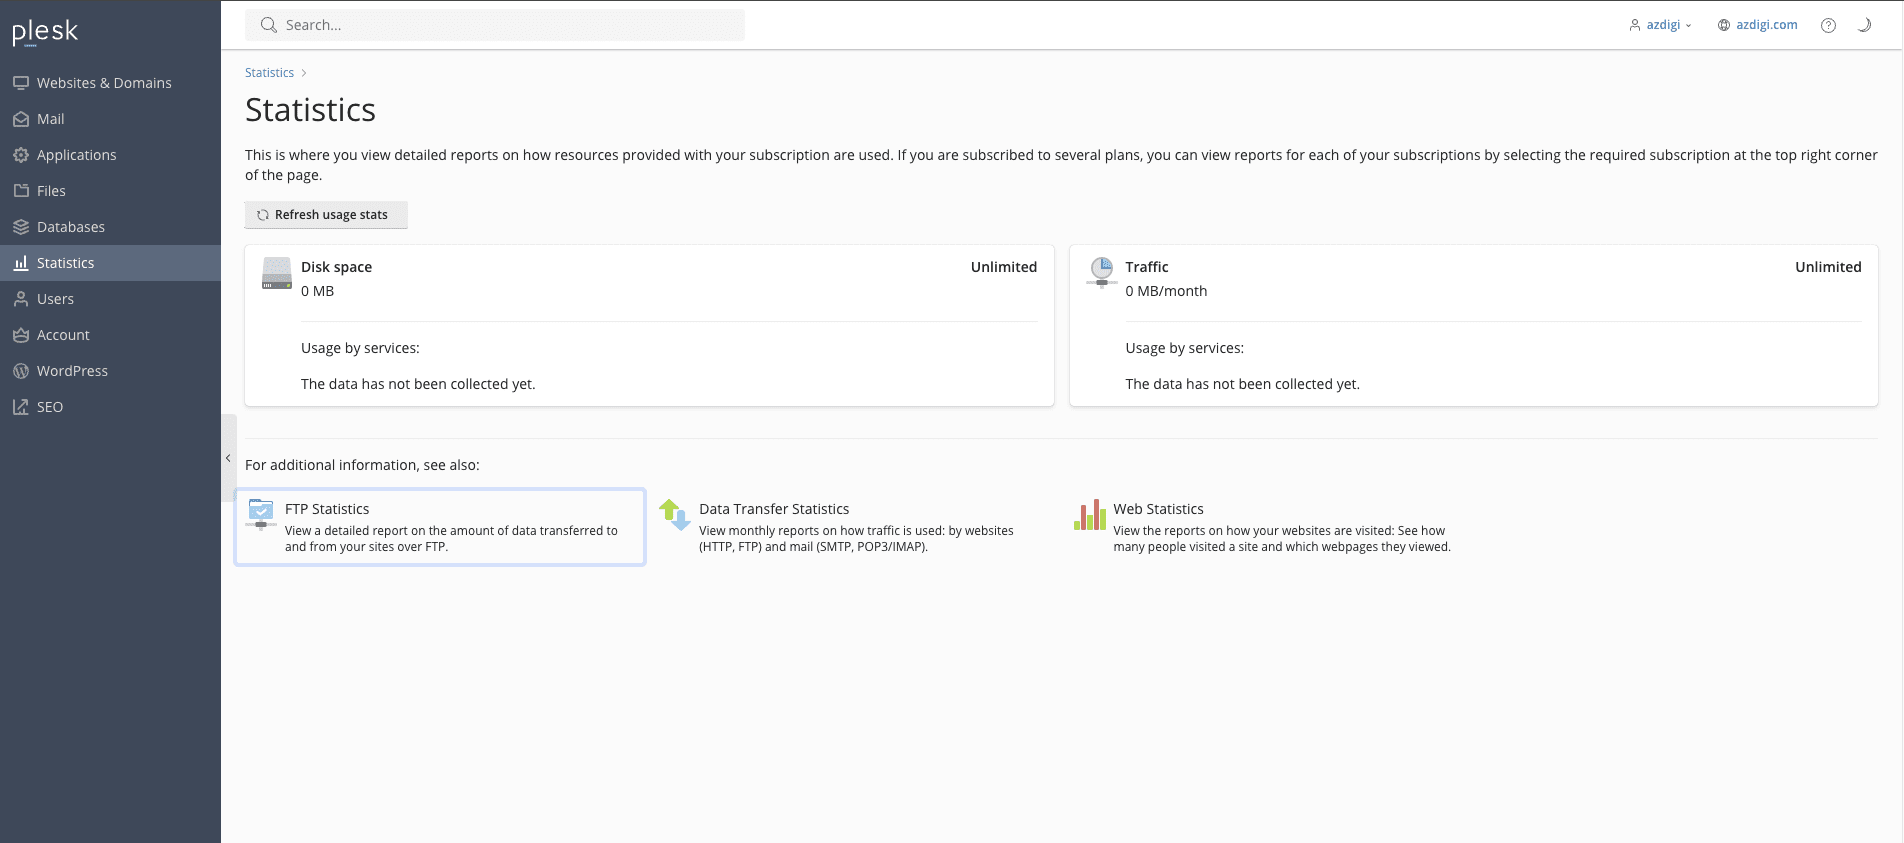
Task: Expand the azdigi user account dropdown
Action: click(x=1661, y=26)
